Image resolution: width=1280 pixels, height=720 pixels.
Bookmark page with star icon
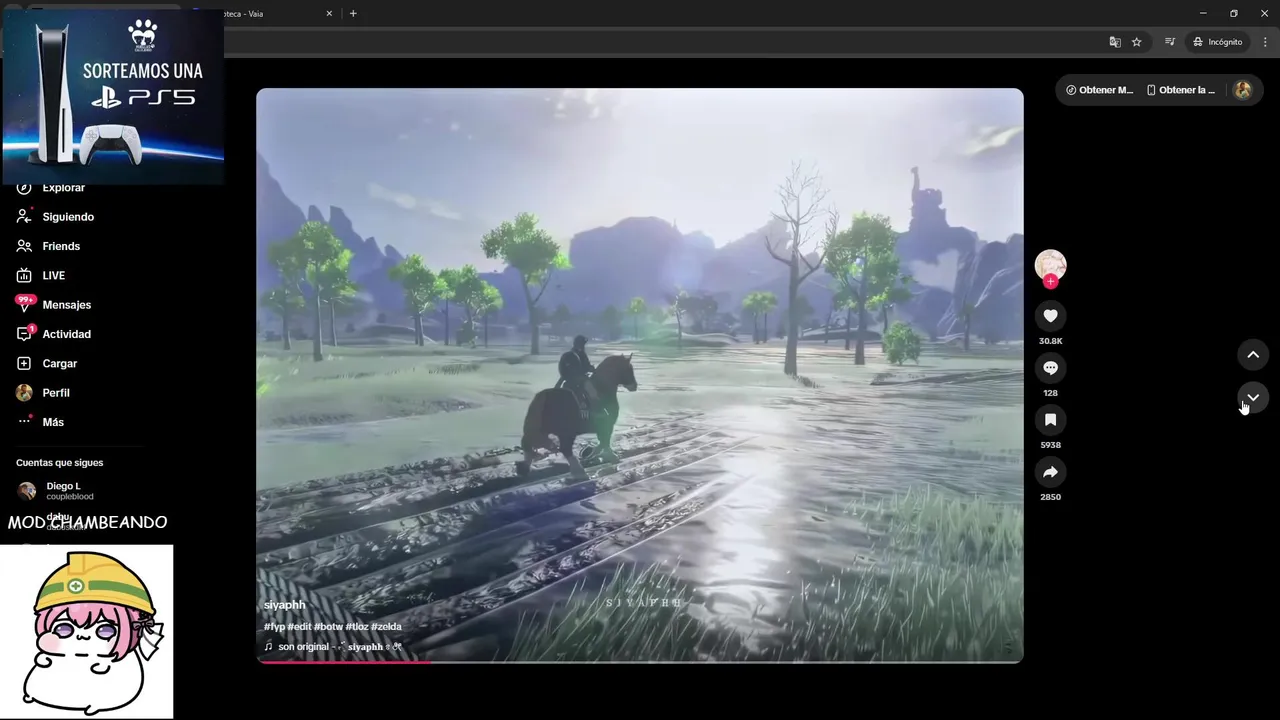point(1137,42)
